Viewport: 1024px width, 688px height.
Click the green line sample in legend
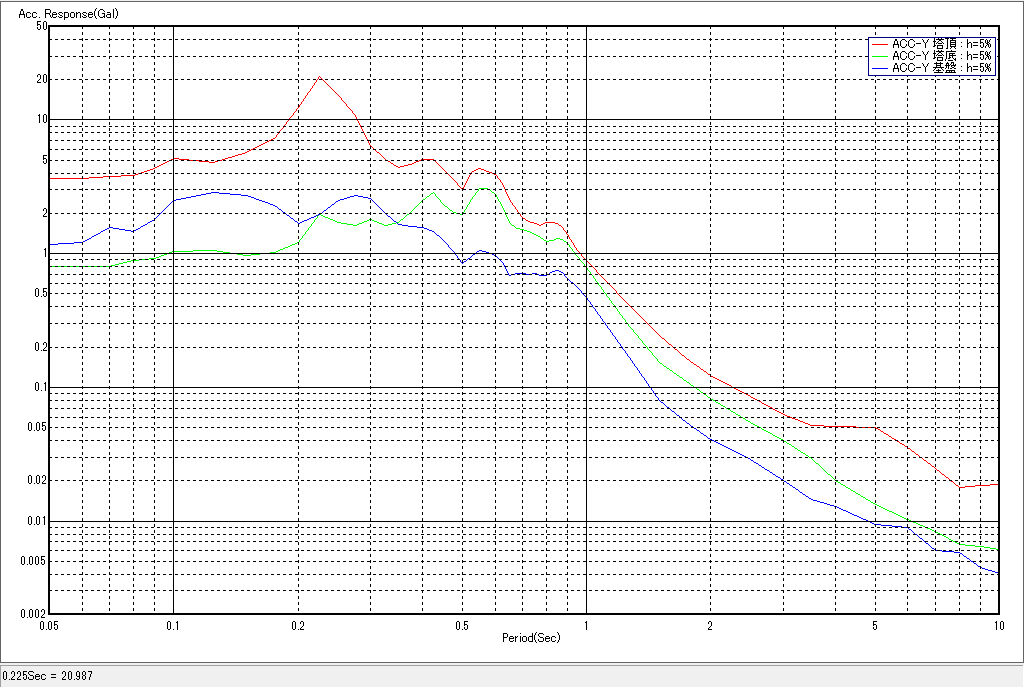879,56
